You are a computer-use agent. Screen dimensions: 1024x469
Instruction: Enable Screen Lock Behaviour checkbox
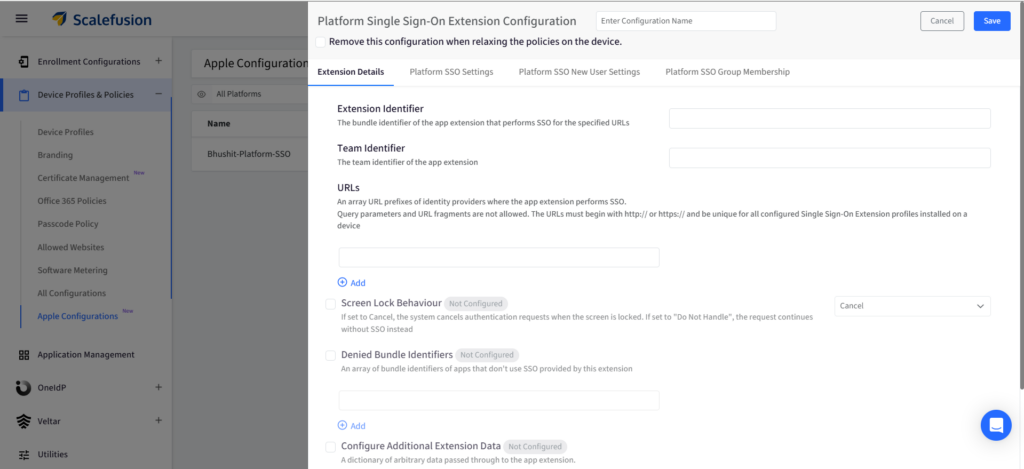(331, 304)
